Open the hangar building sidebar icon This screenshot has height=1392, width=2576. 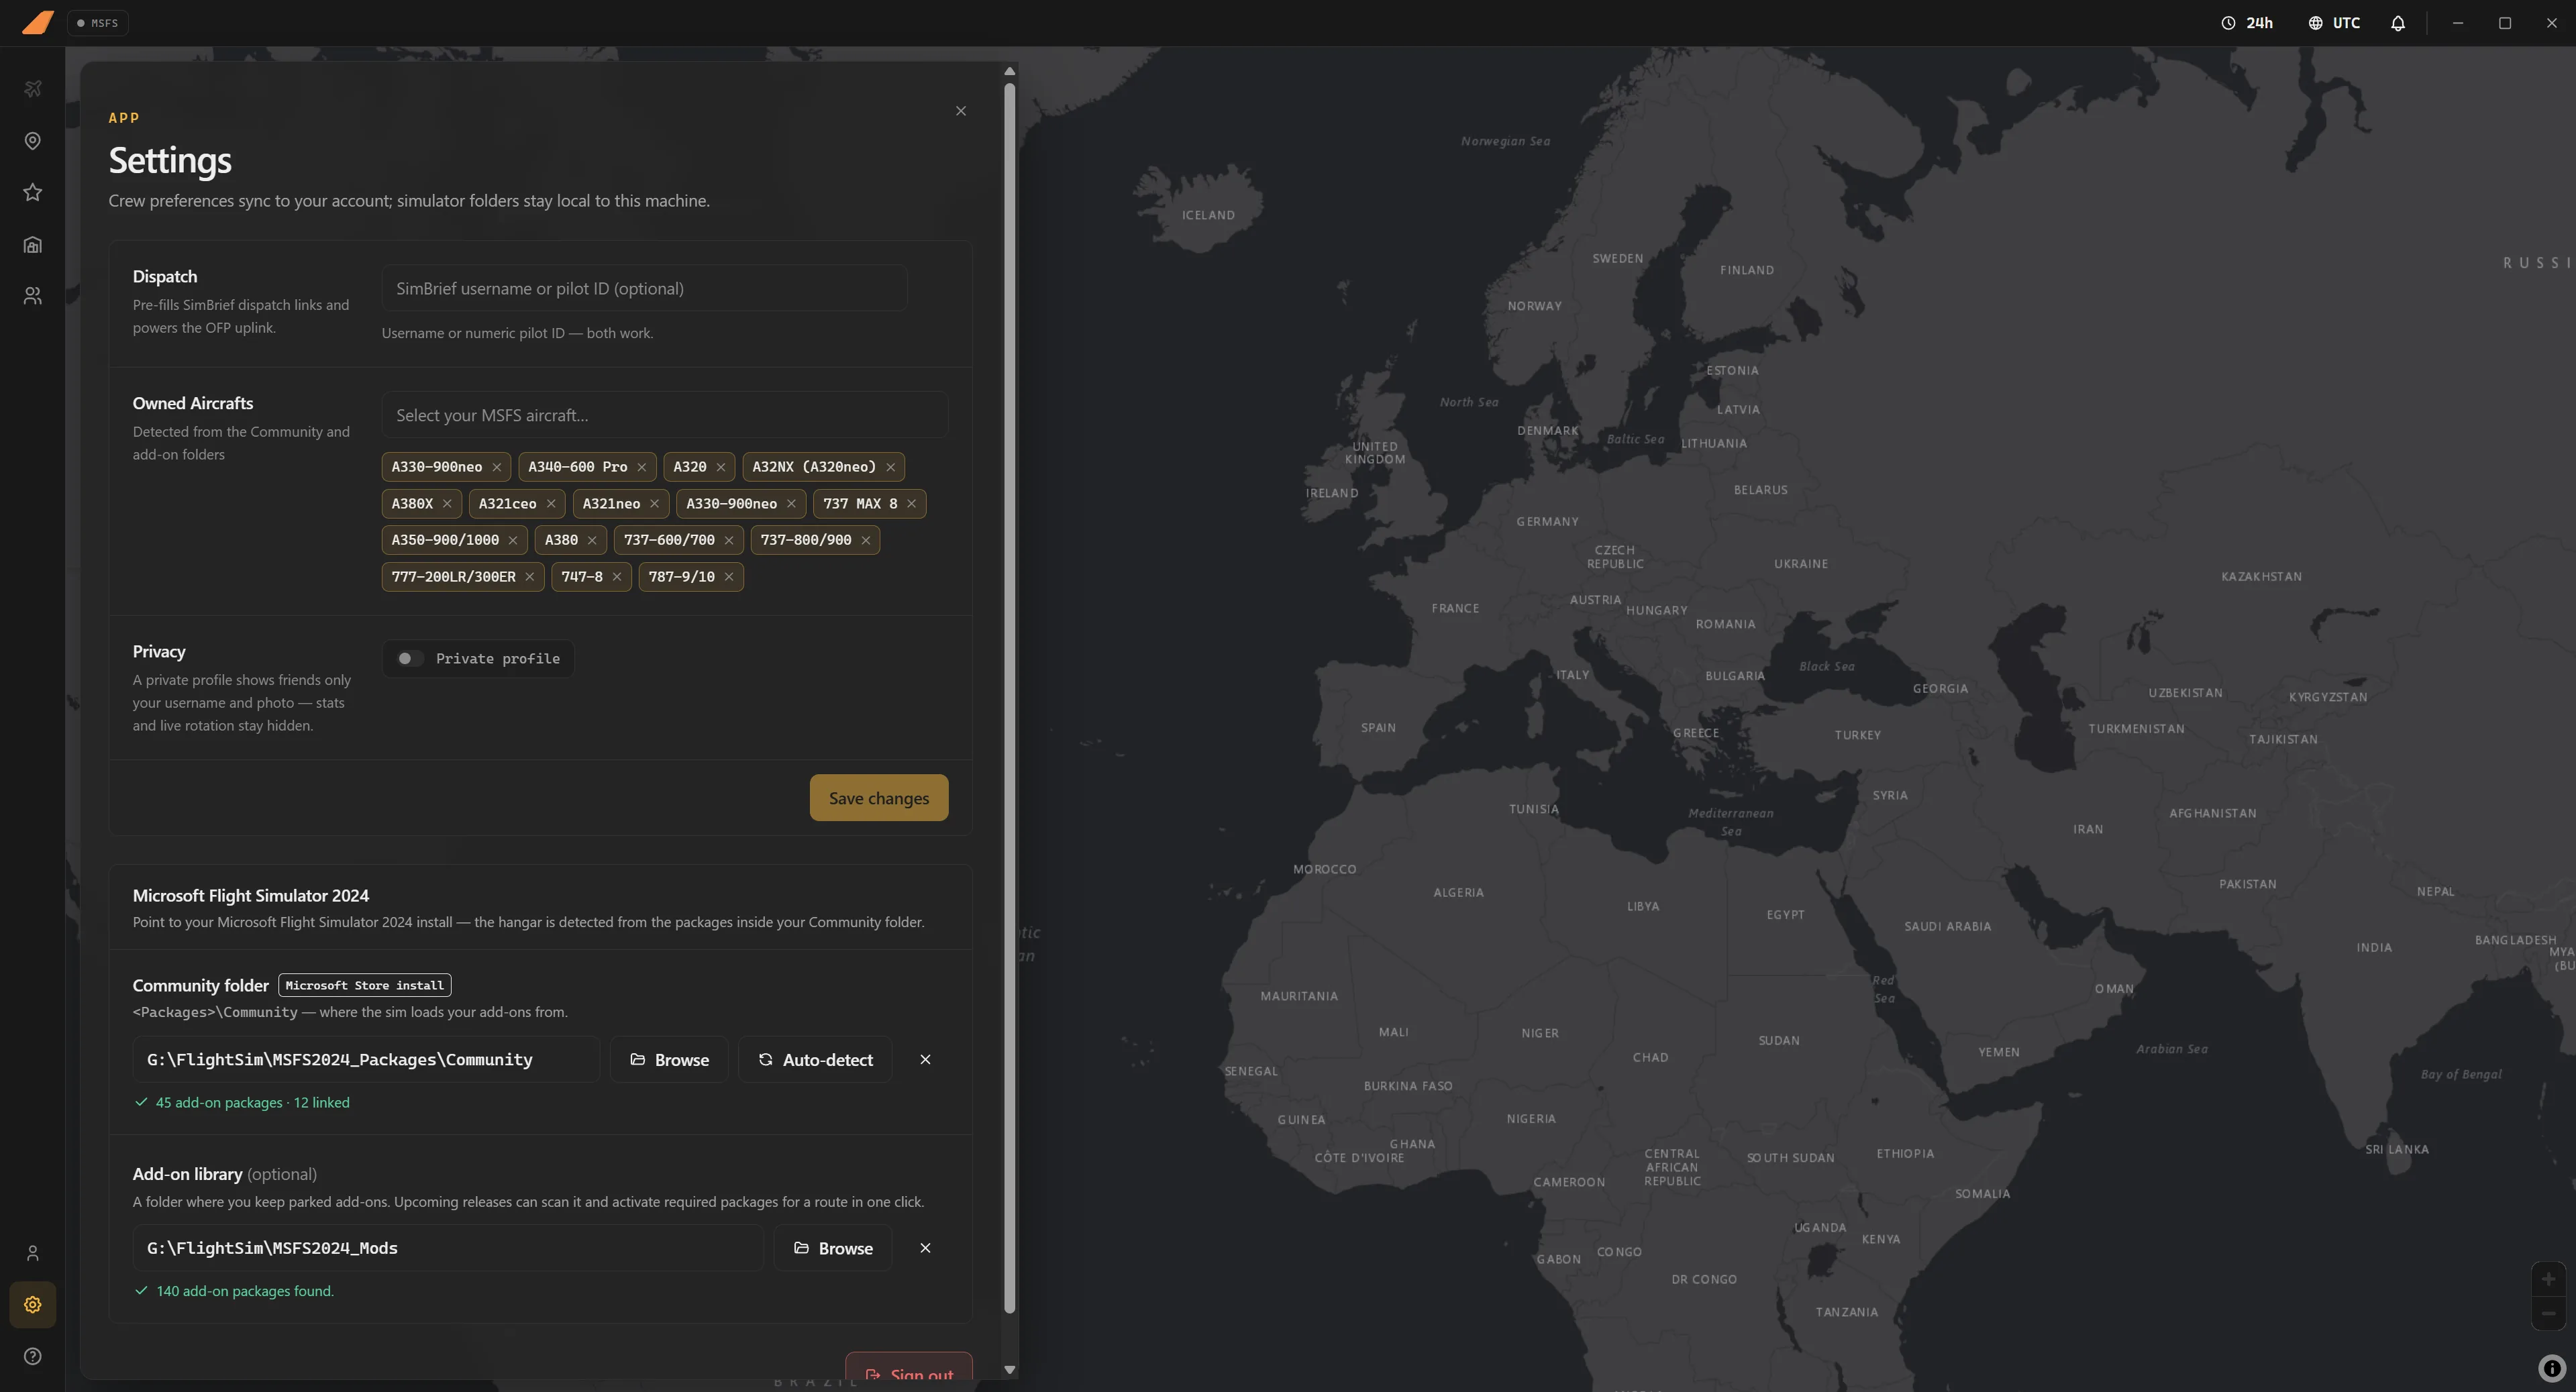[32, 245]
